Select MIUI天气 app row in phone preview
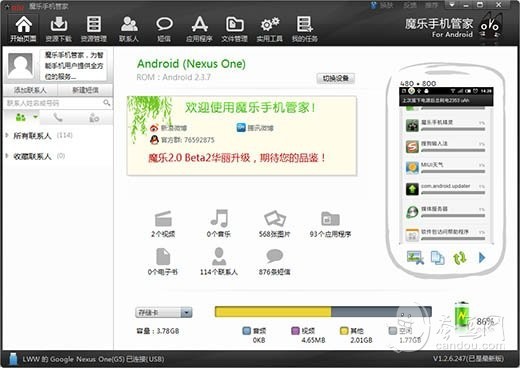Image resolution: width=520 pixels, height=368 pixels. (445, 167)
